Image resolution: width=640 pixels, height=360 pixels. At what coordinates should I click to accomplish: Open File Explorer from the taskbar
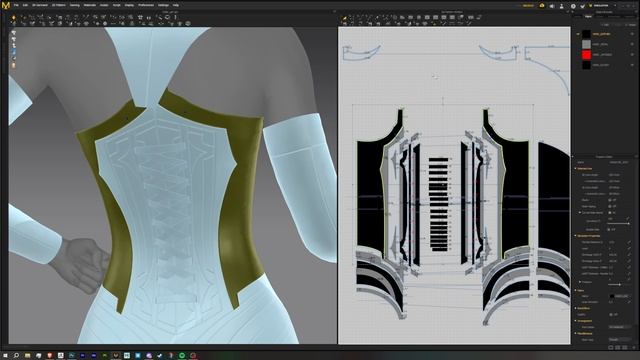tap(27, 356)
